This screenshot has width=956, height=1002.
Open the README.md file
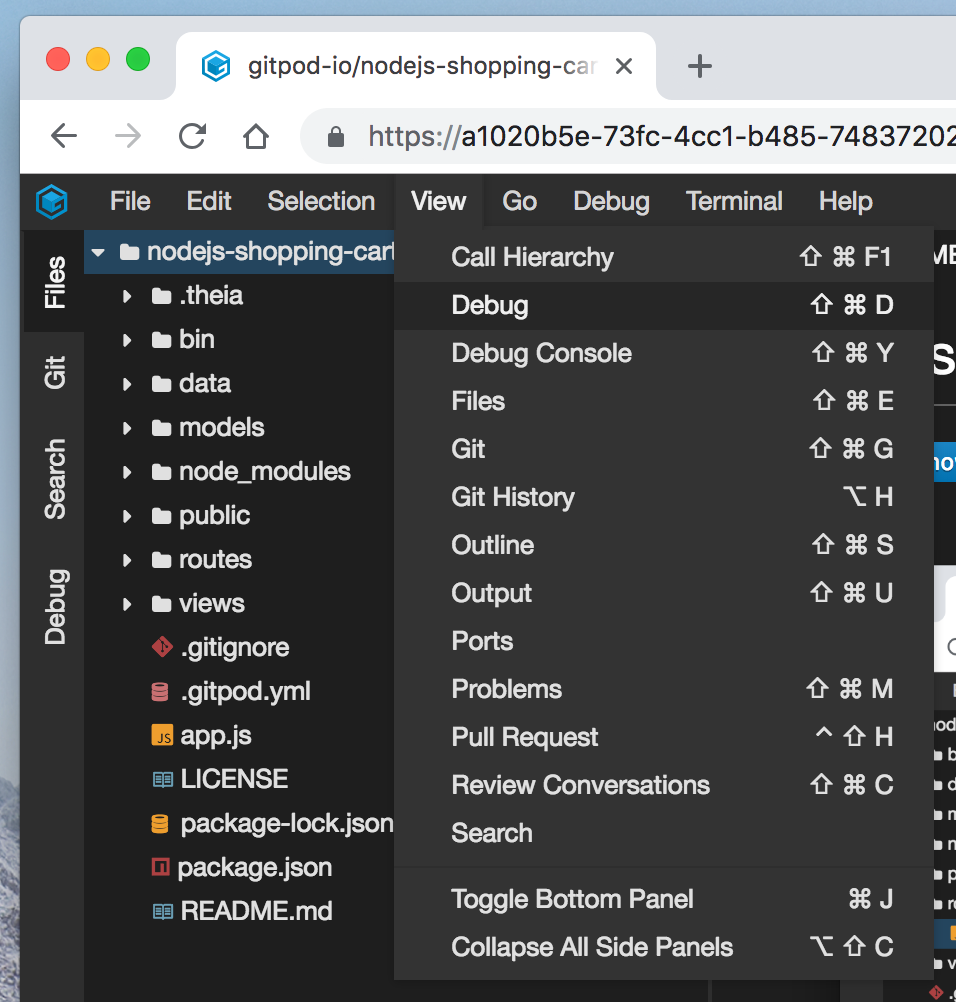coord(256,911)
